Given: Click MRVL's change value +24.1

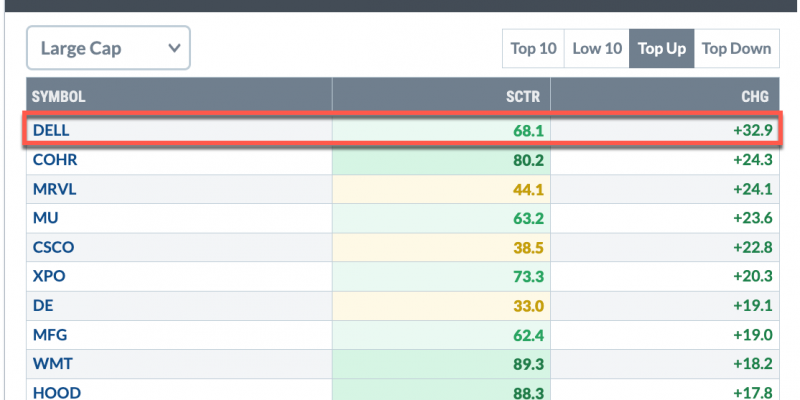Looking at the screenshot, I should tap(753, 189).
